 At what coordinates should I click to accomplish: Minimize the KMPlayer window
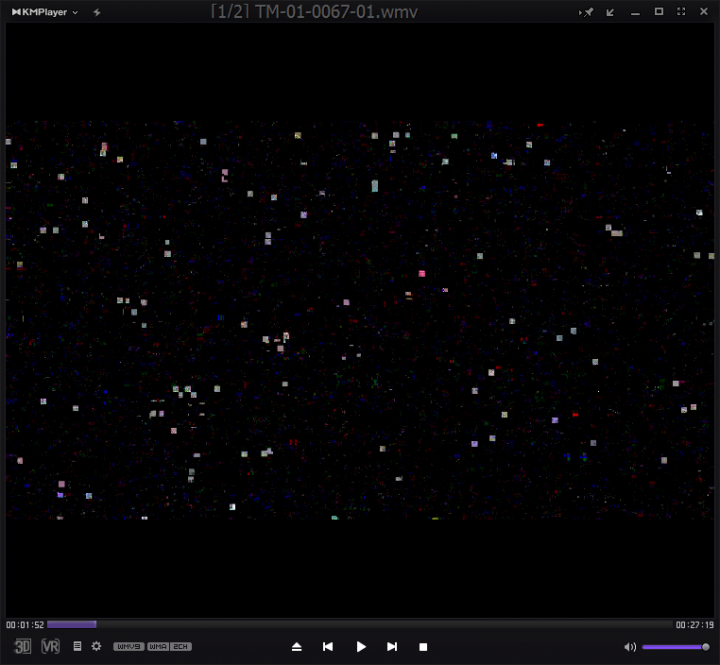click(635, 13)
